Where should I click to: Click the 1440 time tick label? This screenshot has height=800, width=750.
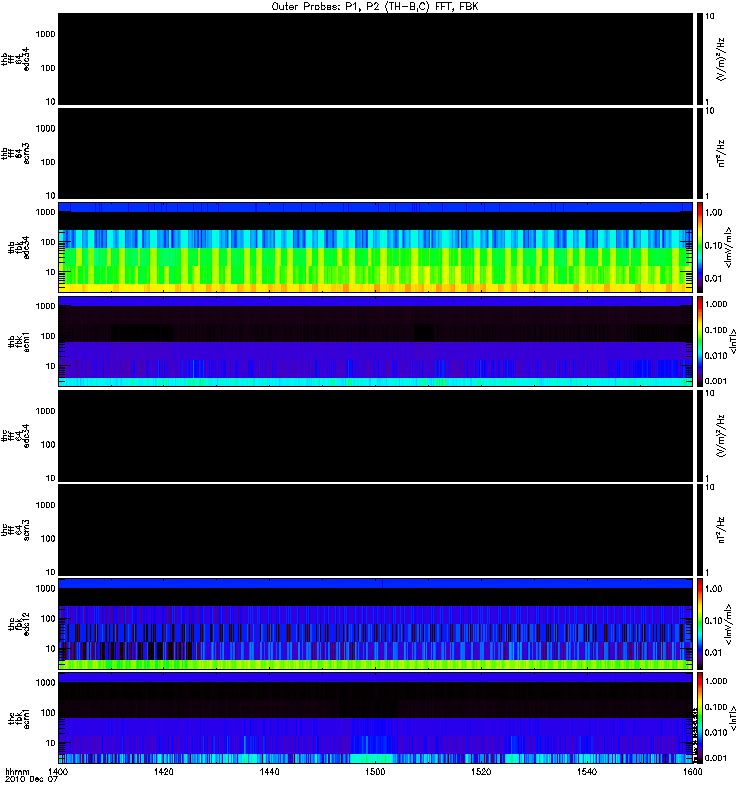269,772
